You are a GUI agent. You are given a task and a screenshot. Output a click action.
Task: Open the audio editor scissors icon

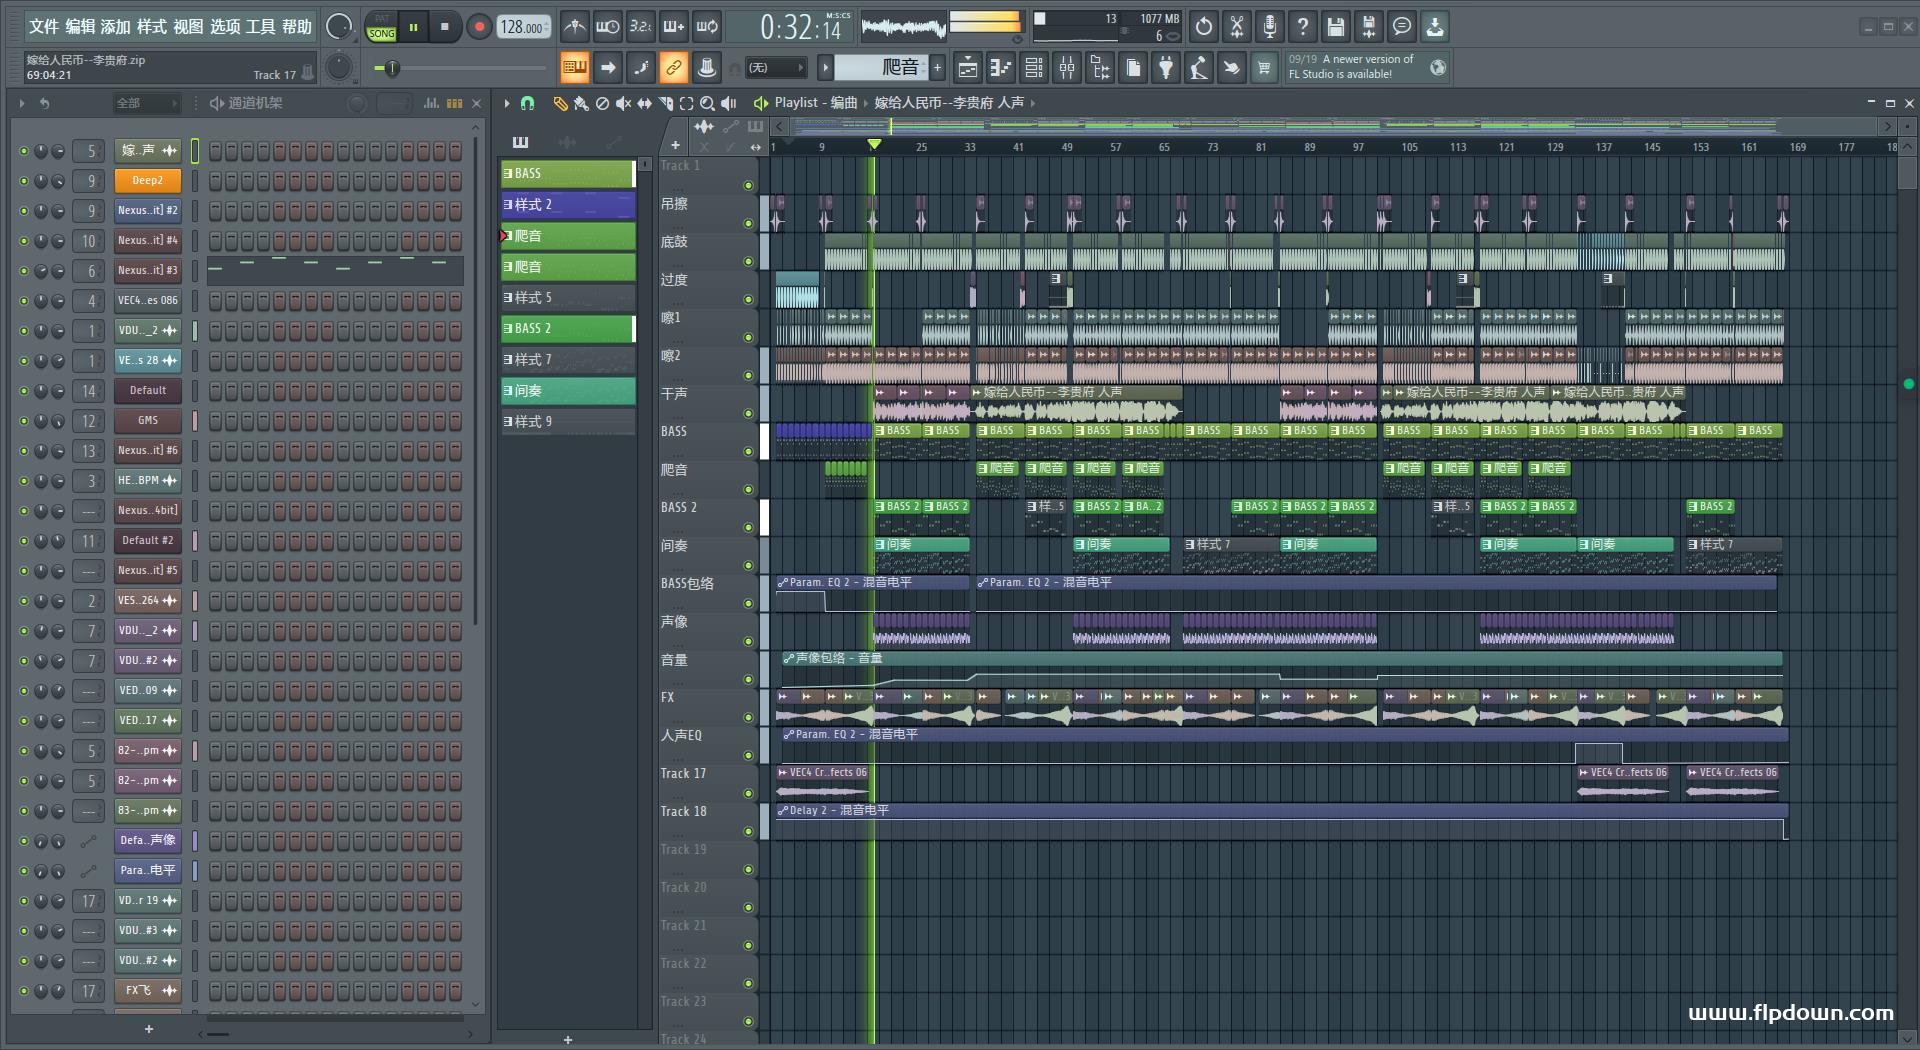tap(1237, 27)
